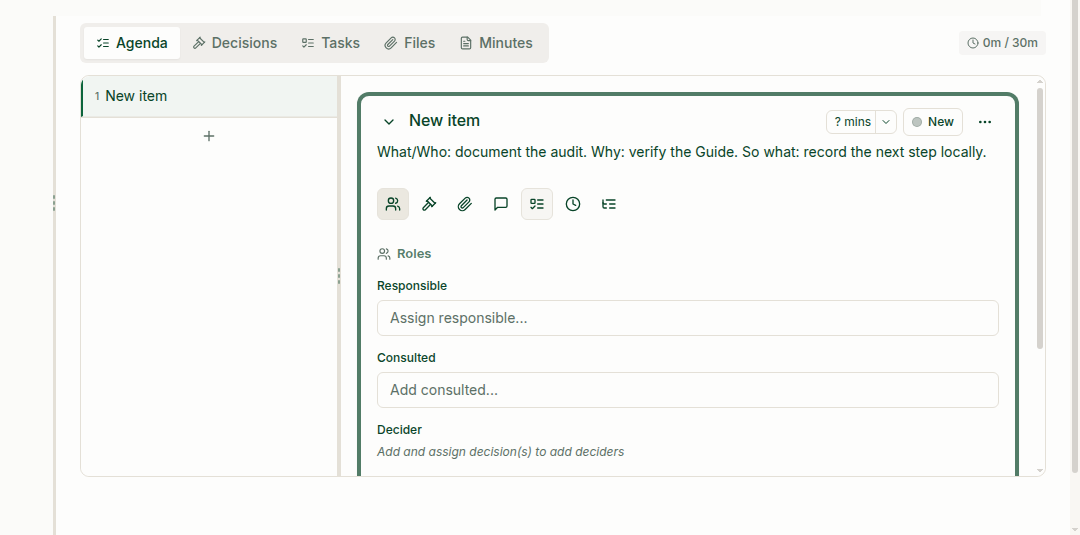This screenshot has width=1080, height=535.
Task: Click the 'Assign responsible...' field
Action: pyautogui.click(x=687, y=318)
